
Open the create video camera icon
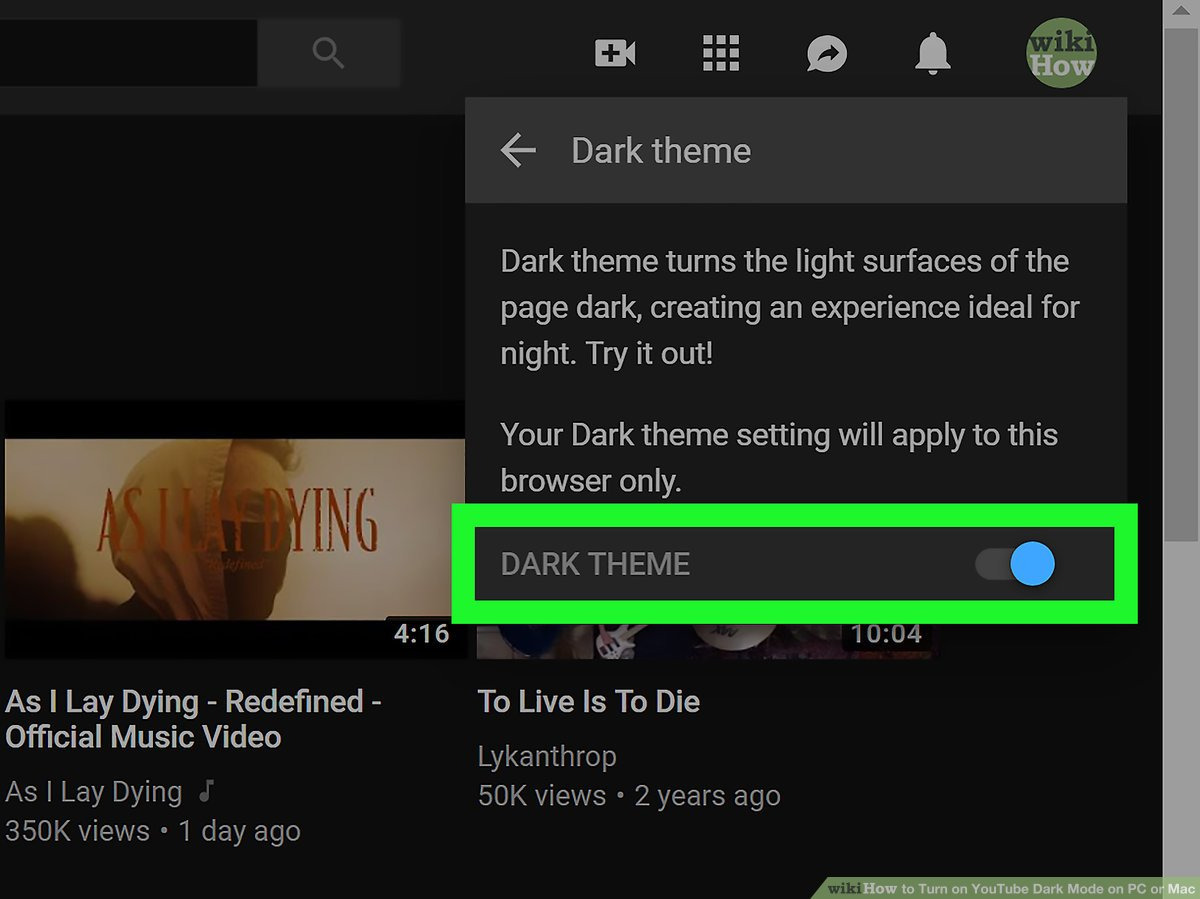click(x=615, y=53)
